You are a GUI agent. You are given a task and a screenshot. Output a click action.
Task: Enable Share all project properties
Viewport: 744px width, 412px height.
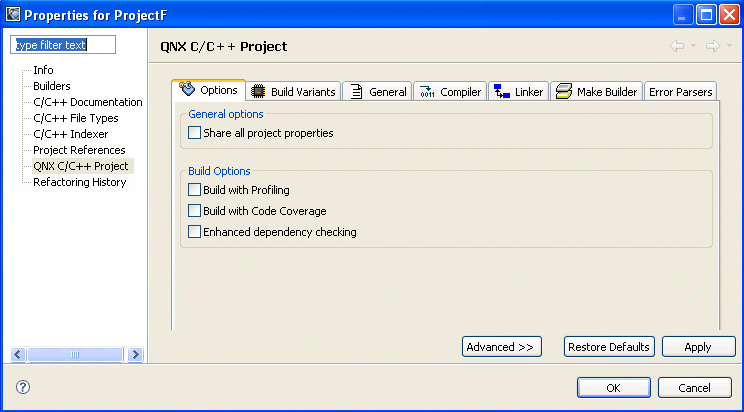click(194, 133)
